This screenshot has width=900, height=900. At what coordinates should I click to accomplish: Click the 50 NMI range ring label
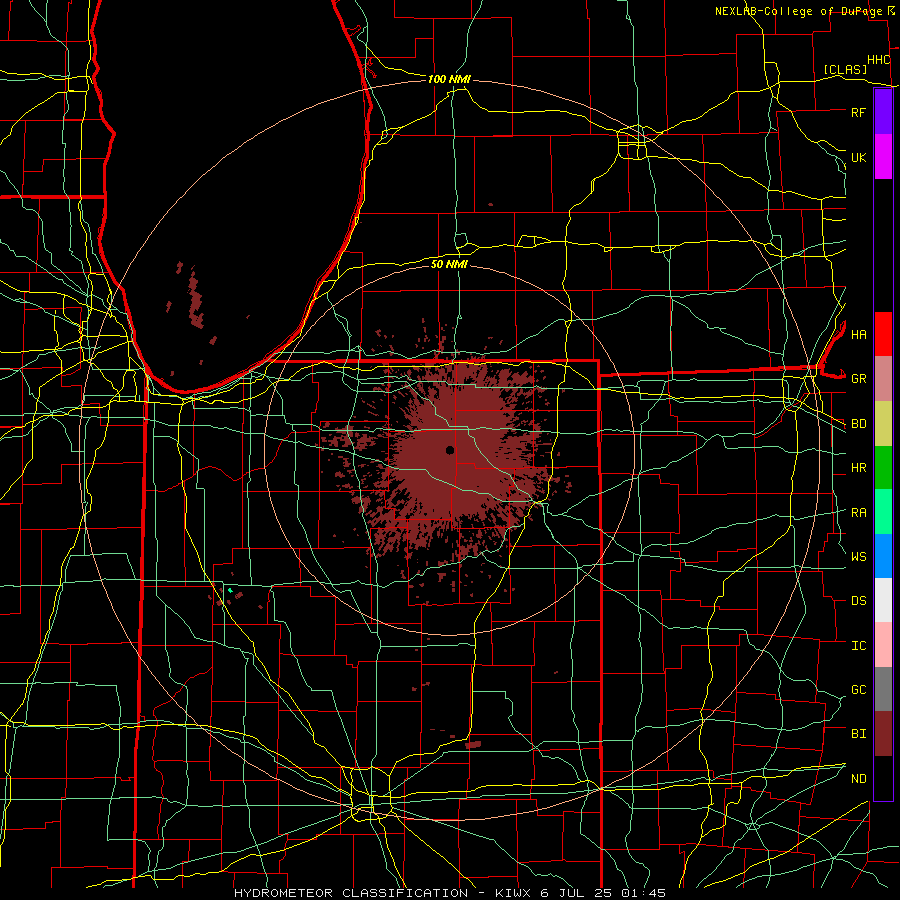tap(449, 264)
